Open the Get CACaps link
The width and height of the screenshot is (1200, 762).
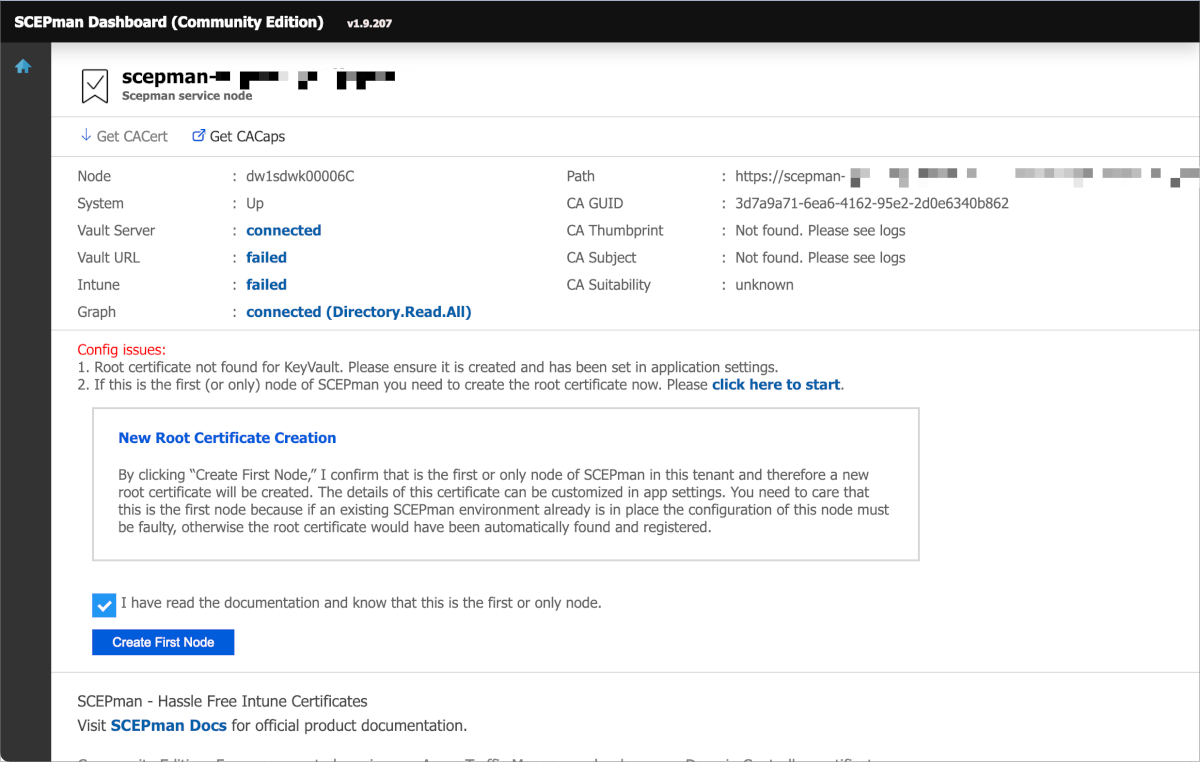pos(247,136)
